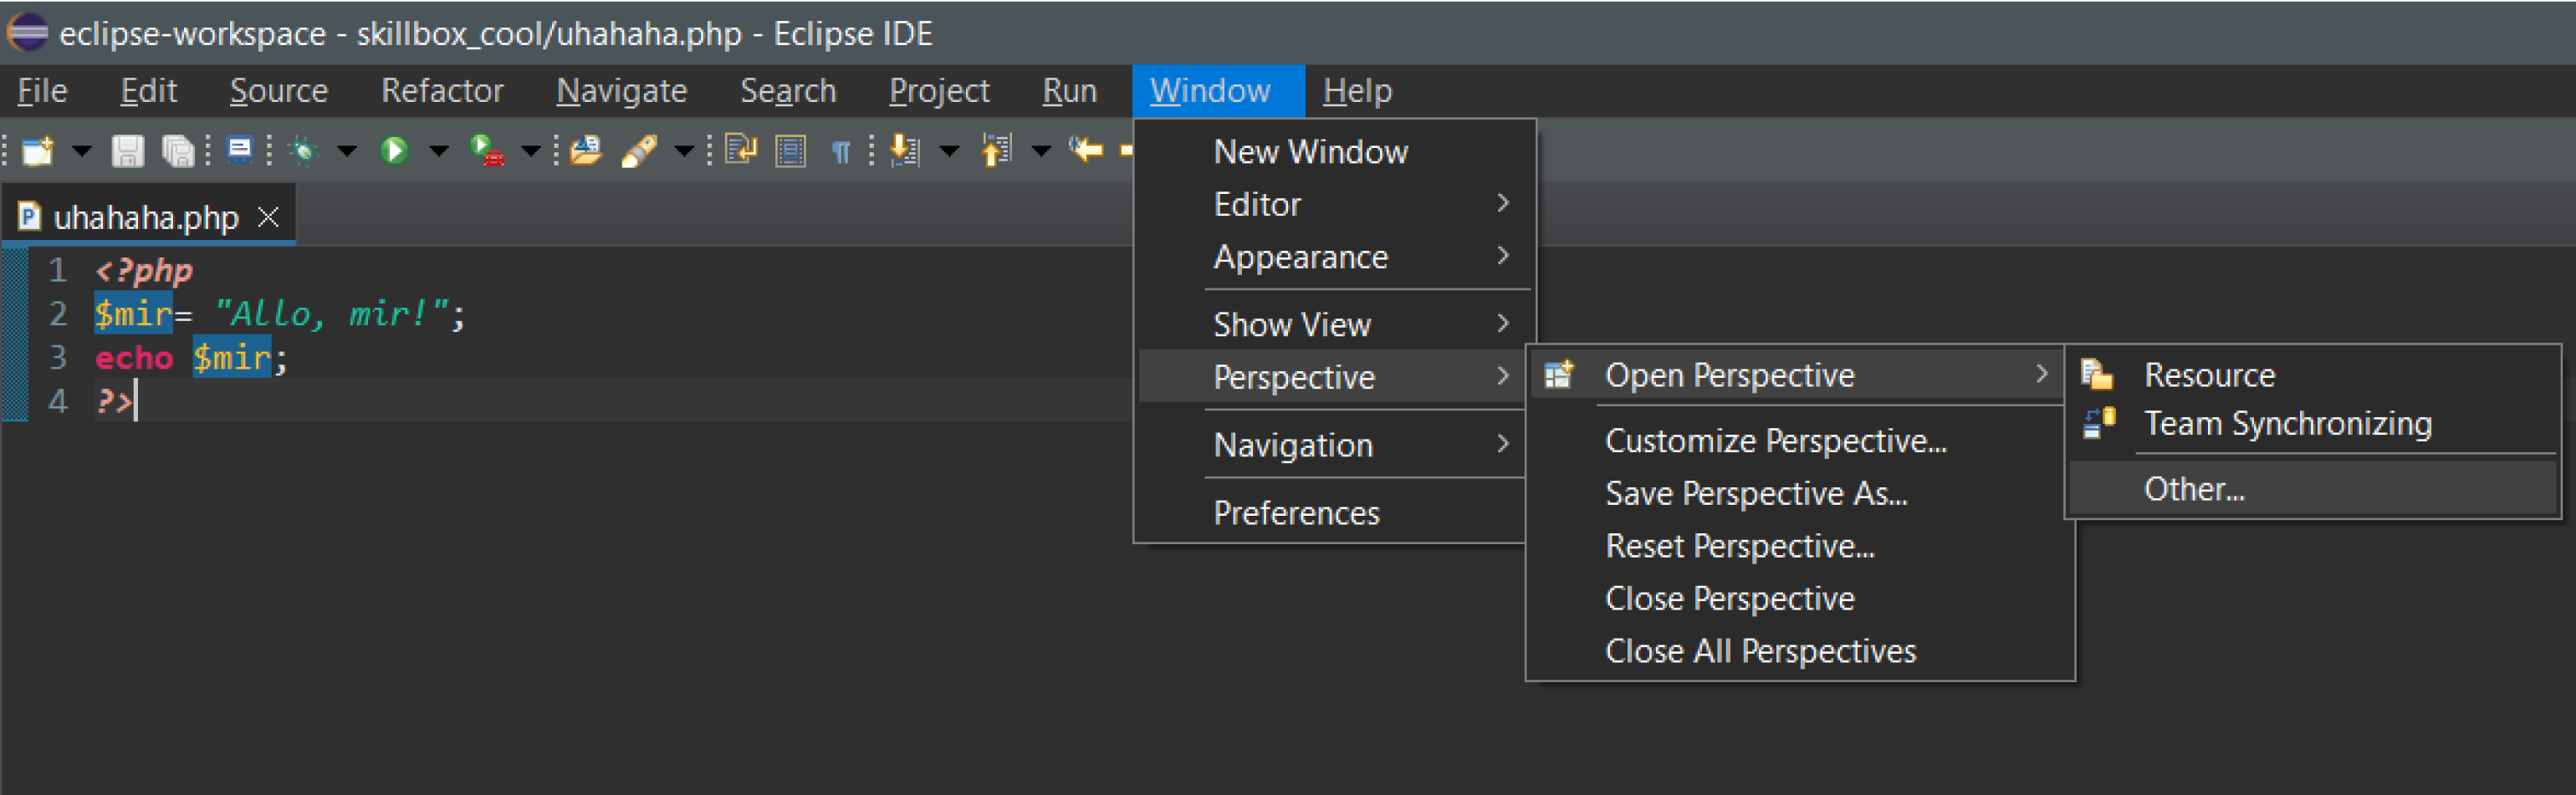
Task: Close the uhahaha.php editor tab
Action: pos(268,217)
